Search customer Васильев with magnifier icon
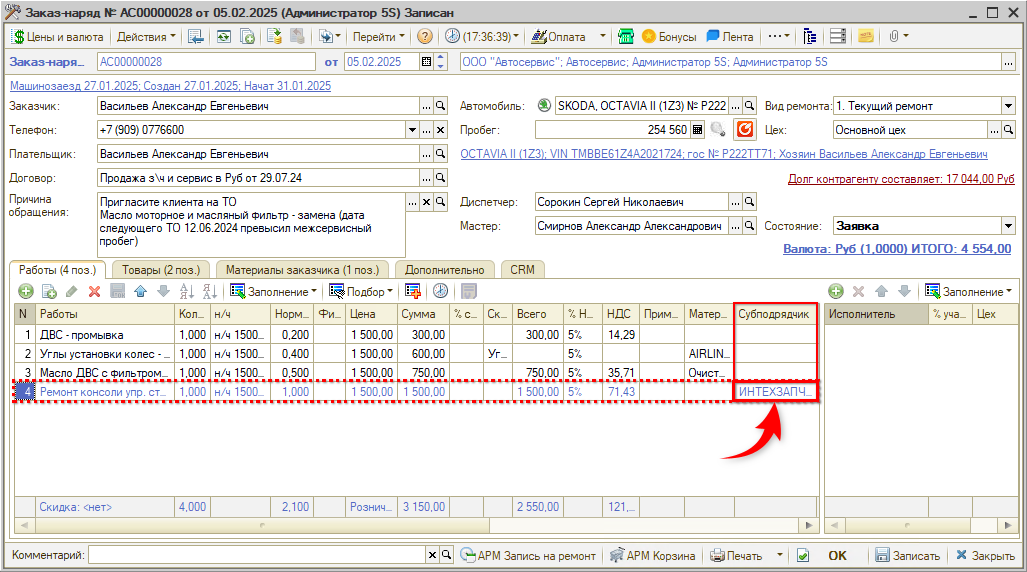This screenshot has width=1027, height=572. (x=439, y=105)
